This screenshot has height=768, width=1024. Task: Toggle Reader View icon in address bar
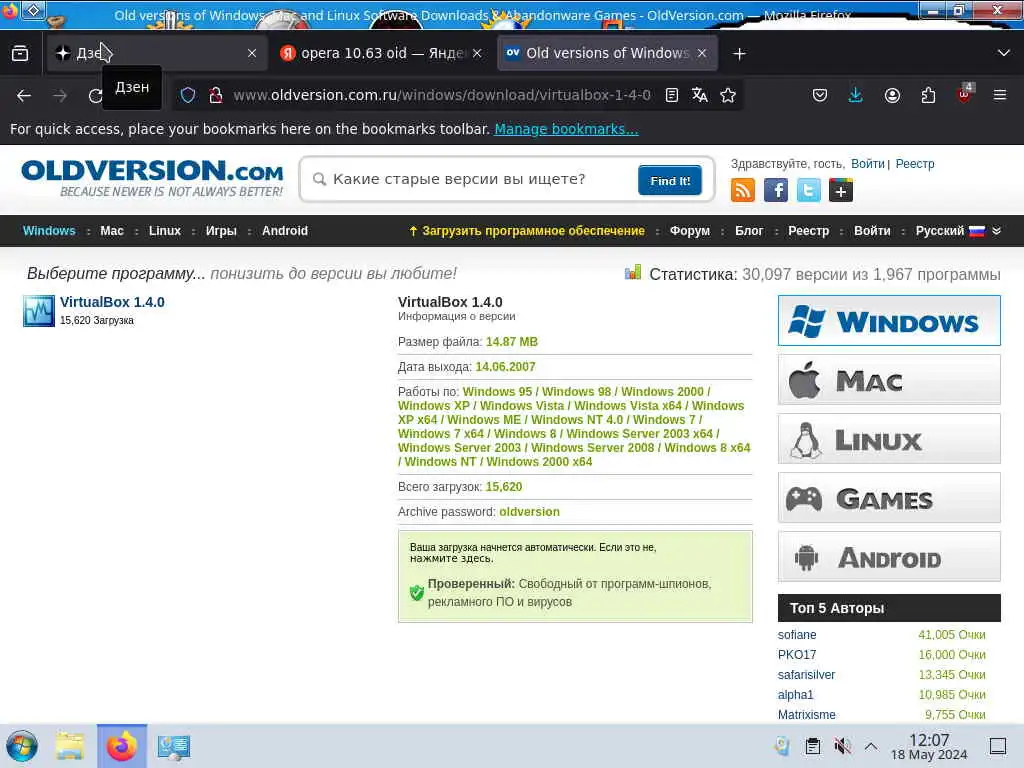(x=671, y=95)
